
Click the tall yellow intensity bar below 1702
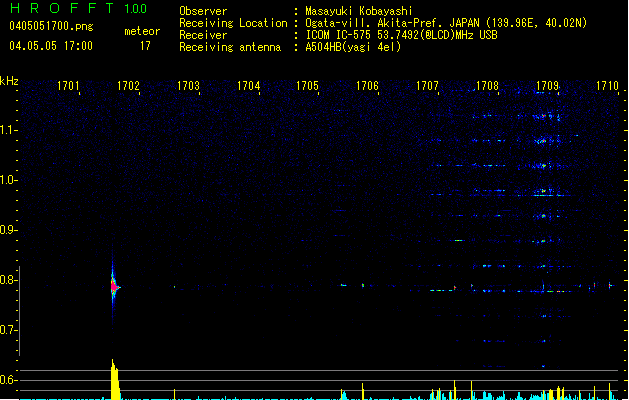[115, 380]
